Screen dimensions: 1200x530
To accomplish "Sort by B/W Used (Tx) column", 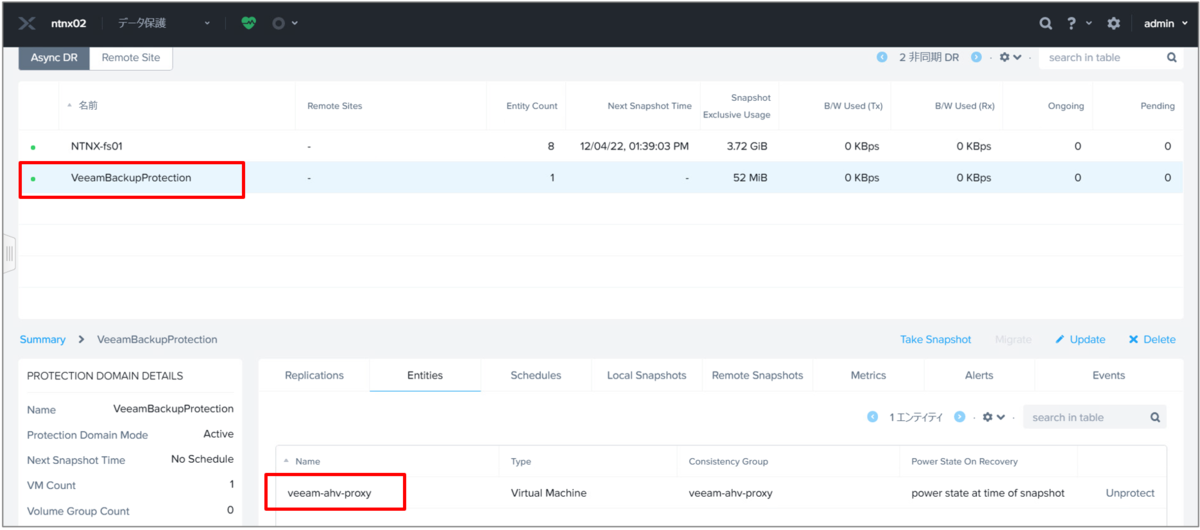I will pos(853,106).
